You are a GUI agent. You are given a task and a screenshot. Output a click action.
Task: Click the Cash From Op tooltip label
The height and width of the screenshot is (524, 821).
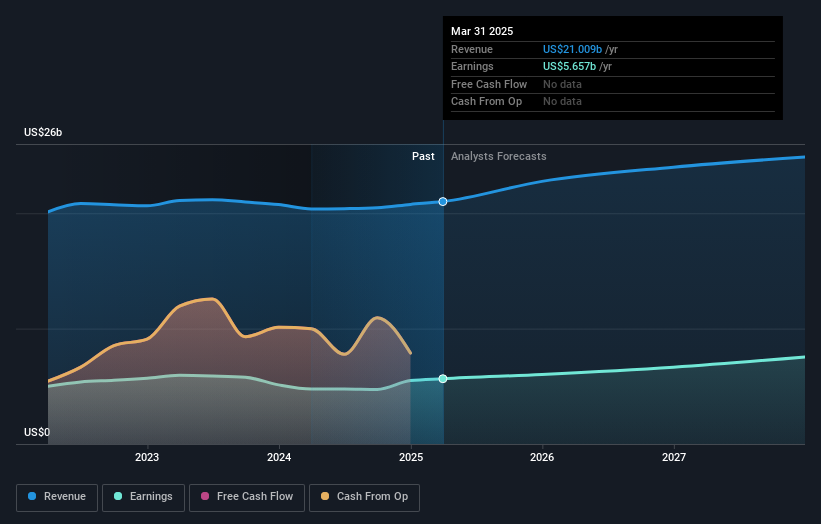(486, 102)
